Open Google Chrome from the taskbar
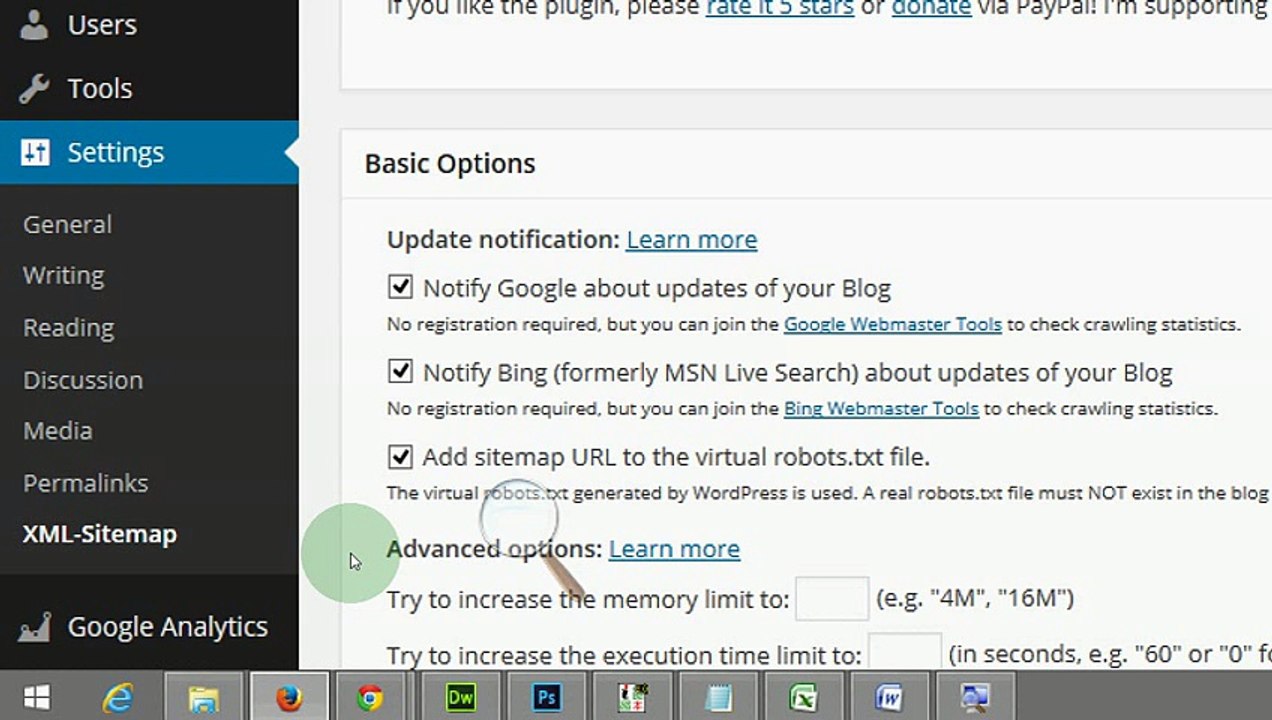This screenshot has width=1272, height=720. 370,697
